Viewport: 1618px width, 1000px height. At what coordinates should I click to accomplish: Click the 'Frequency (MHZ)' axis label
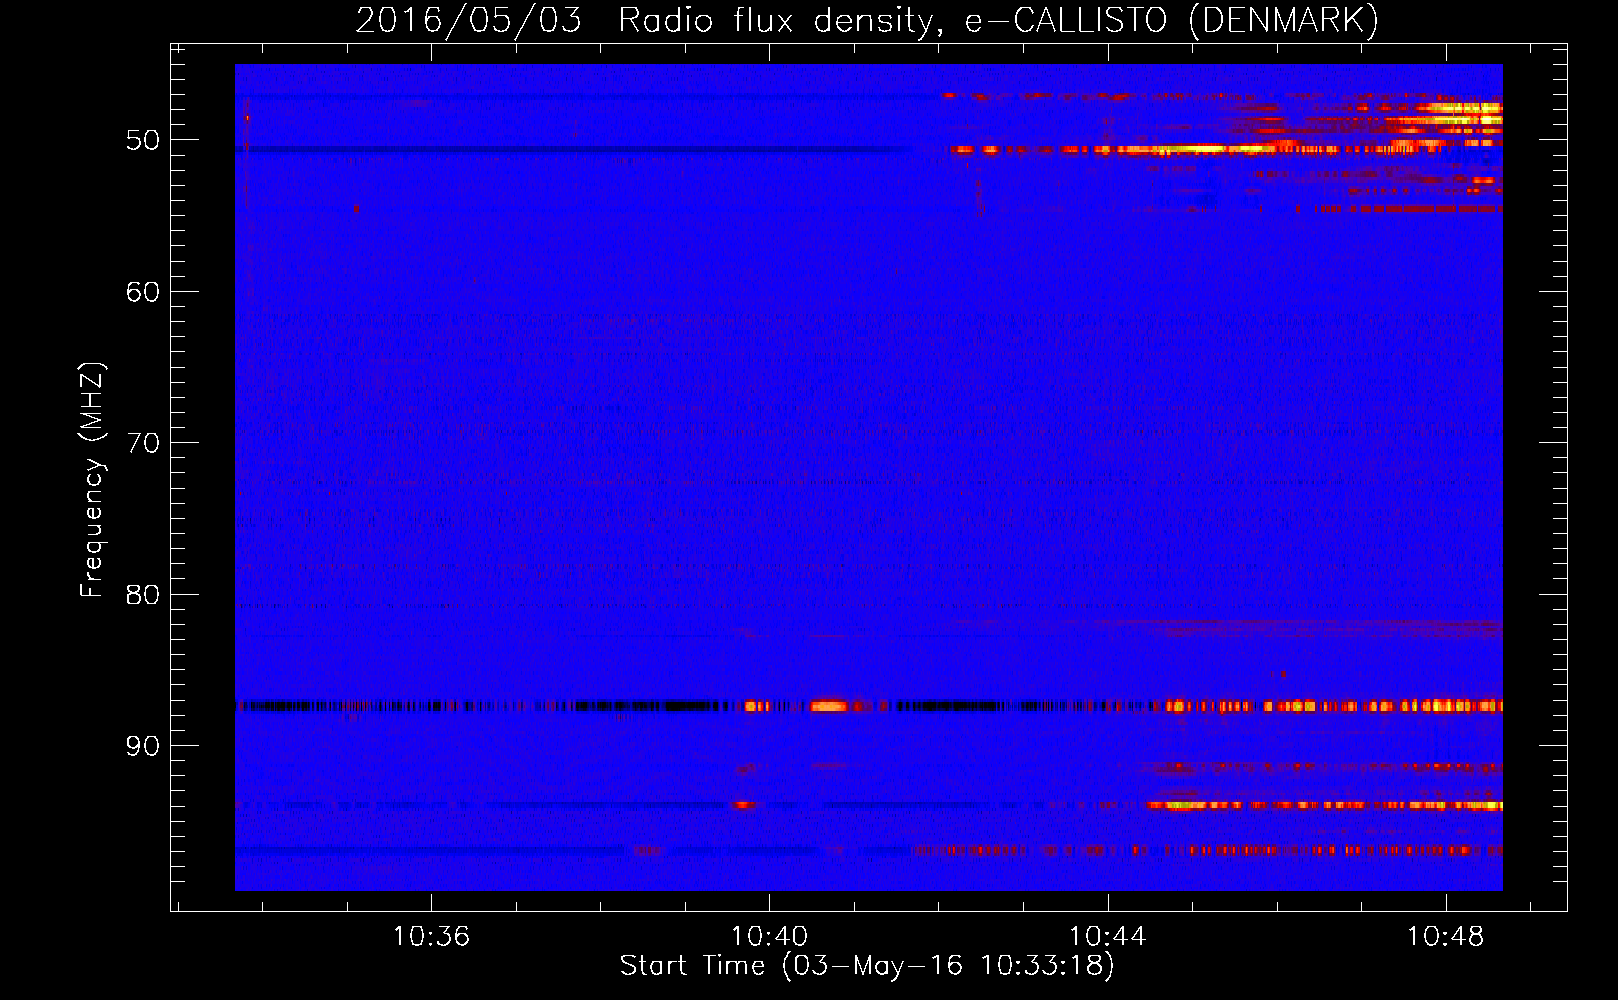click(92, 480)
